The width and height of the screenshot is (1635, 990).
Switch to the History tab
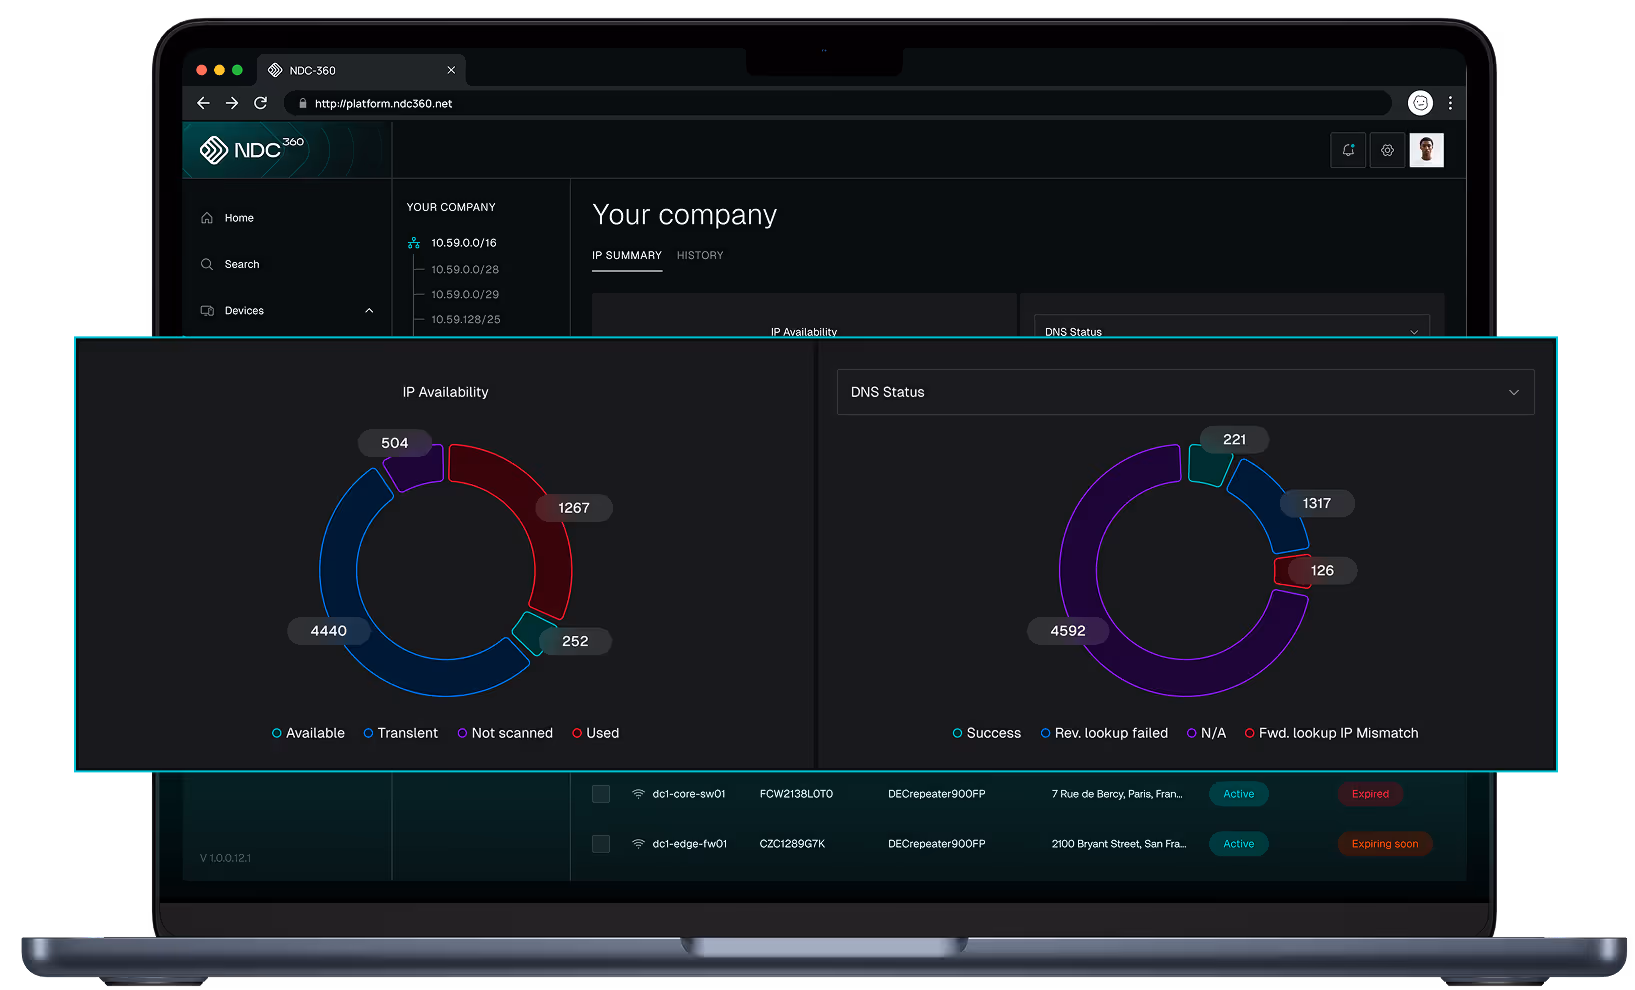click(699, 255)
